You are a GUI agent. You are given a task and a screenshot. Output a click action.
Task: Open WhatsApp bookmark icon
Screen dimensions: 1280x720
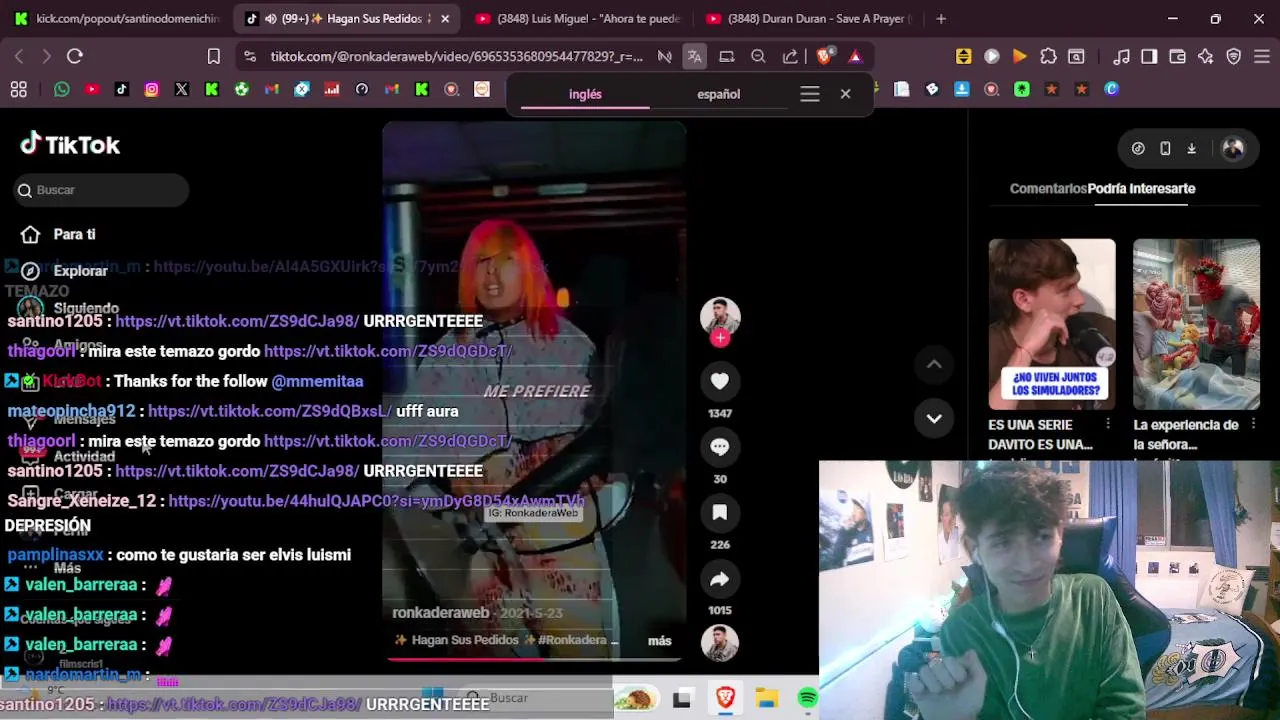click(x=62, y=89)
